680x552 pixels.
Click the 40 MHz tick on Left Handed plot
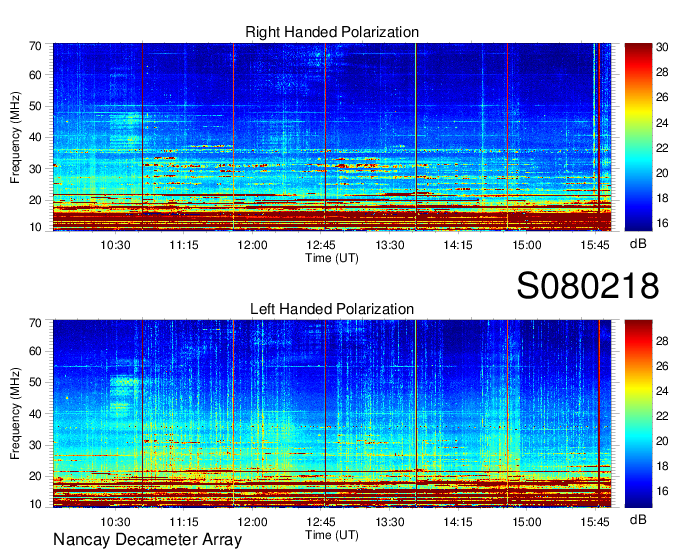35,414
